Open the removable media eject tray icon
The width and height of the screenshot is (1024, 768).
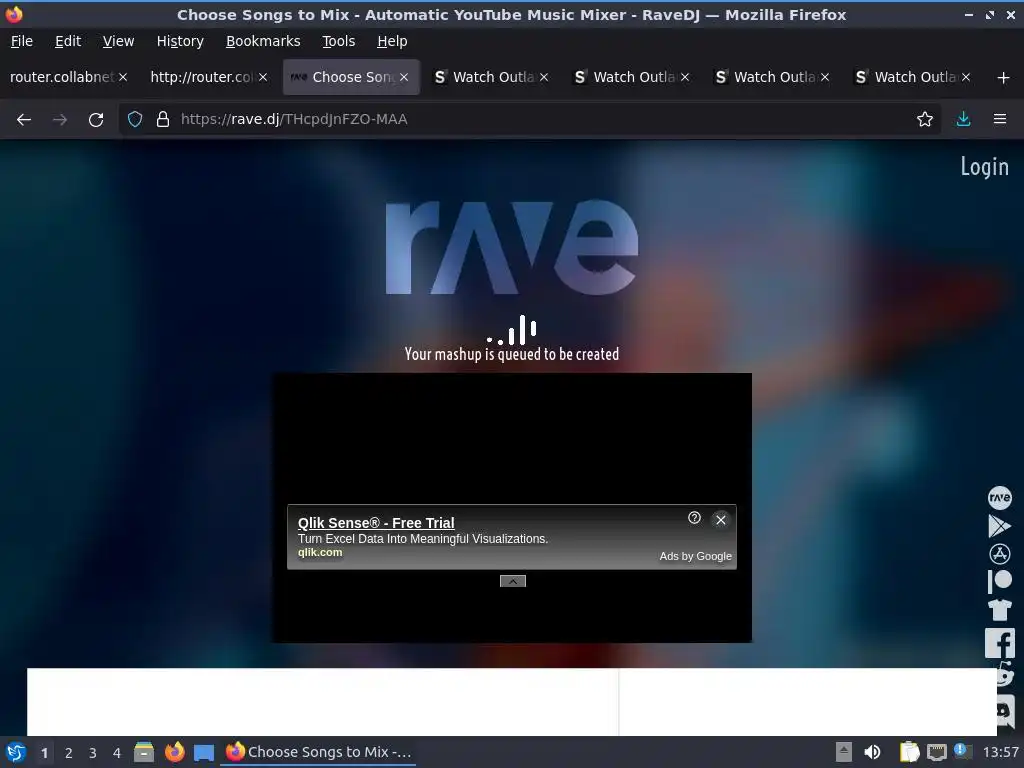point(844,752)
